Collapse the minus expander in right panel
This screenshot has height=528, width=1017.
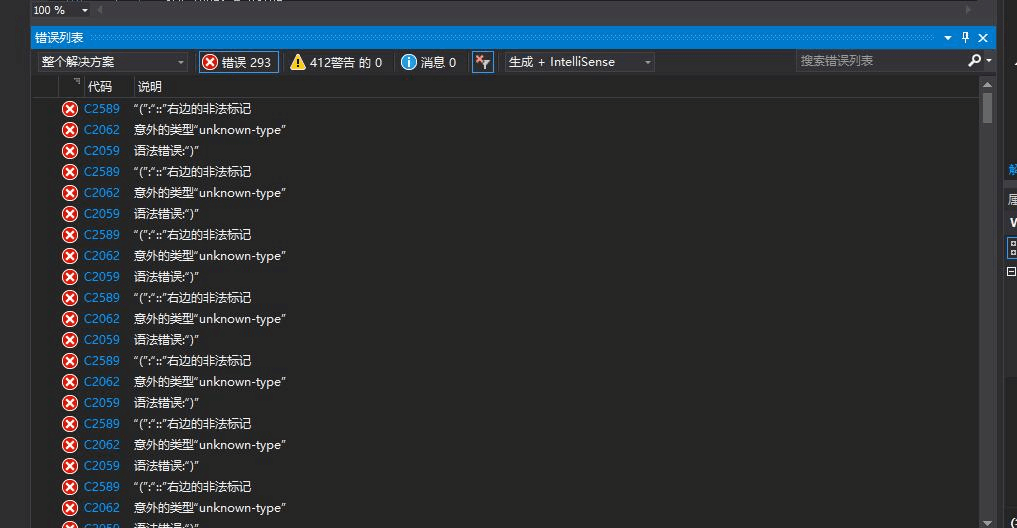1011,271
